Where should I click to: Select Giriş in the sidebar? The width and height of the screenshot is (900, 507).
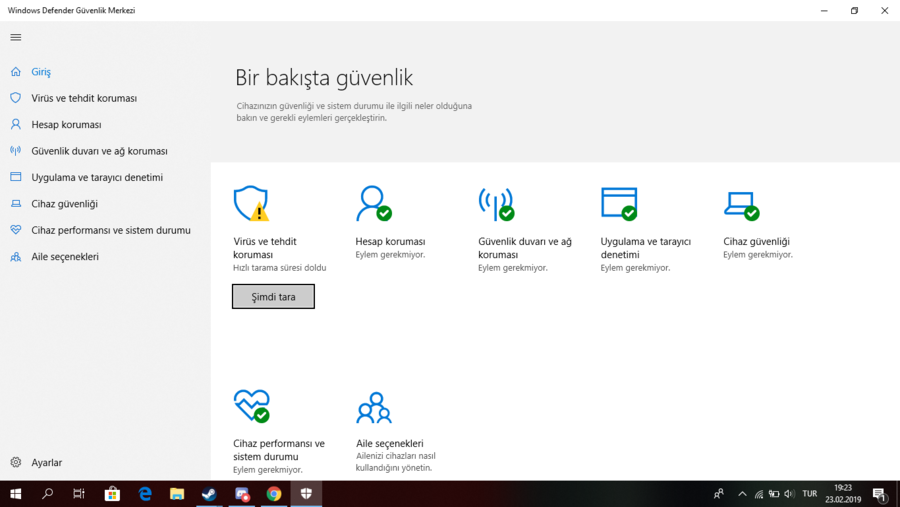(x=41, y=72)
